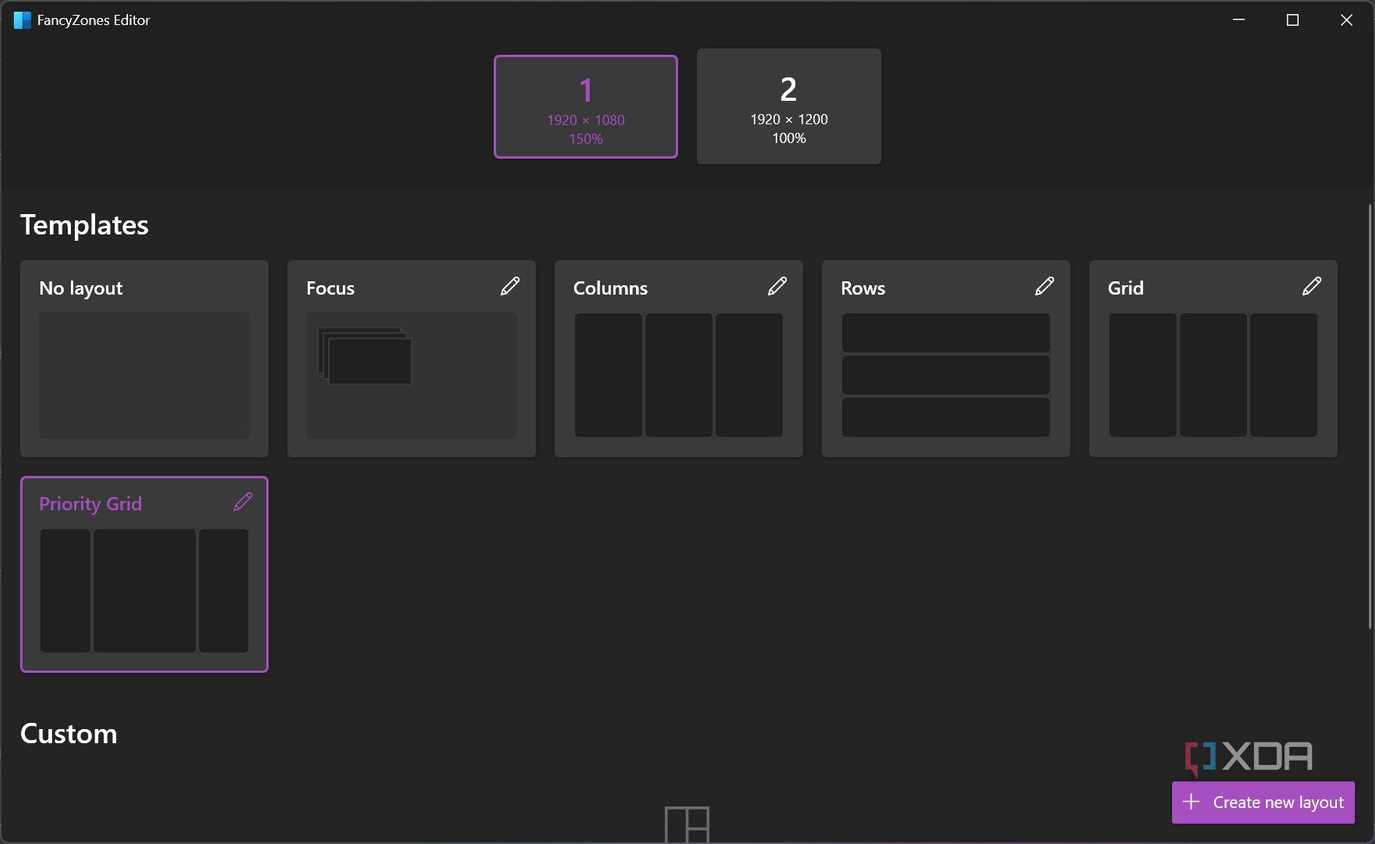Close the FancyZones Editor window
Screen dimensions: 1375x844
coord(1347,20)
